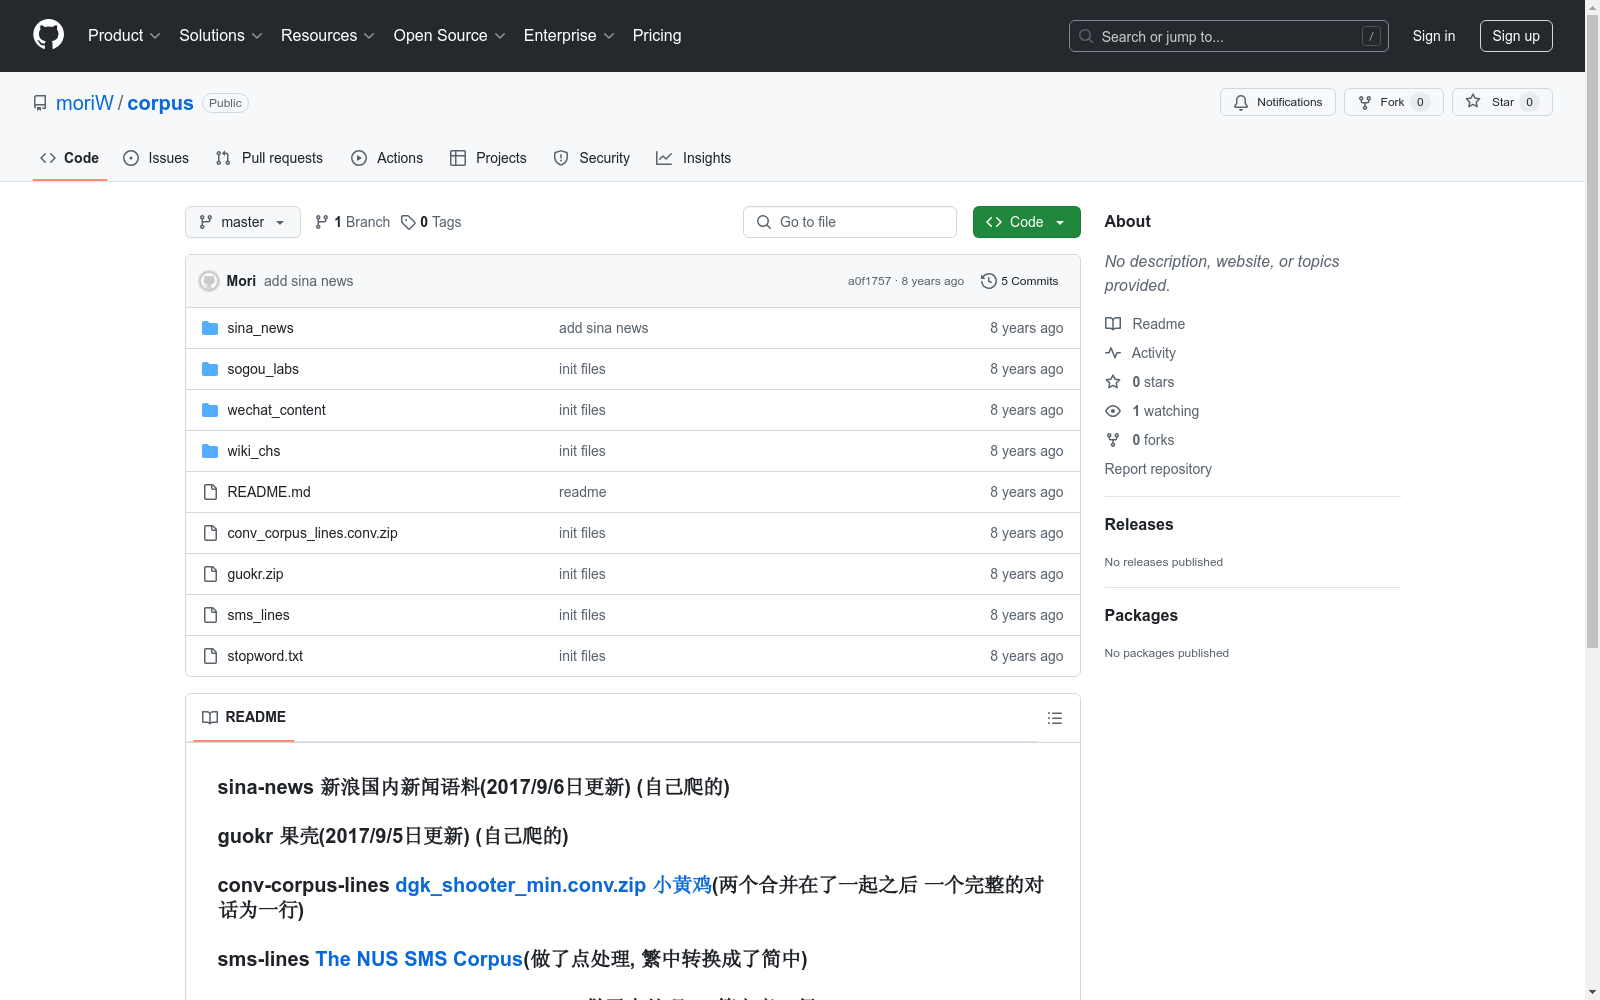
Task: Click the star icon beside 0 stars
Action: pos(1113,382)
